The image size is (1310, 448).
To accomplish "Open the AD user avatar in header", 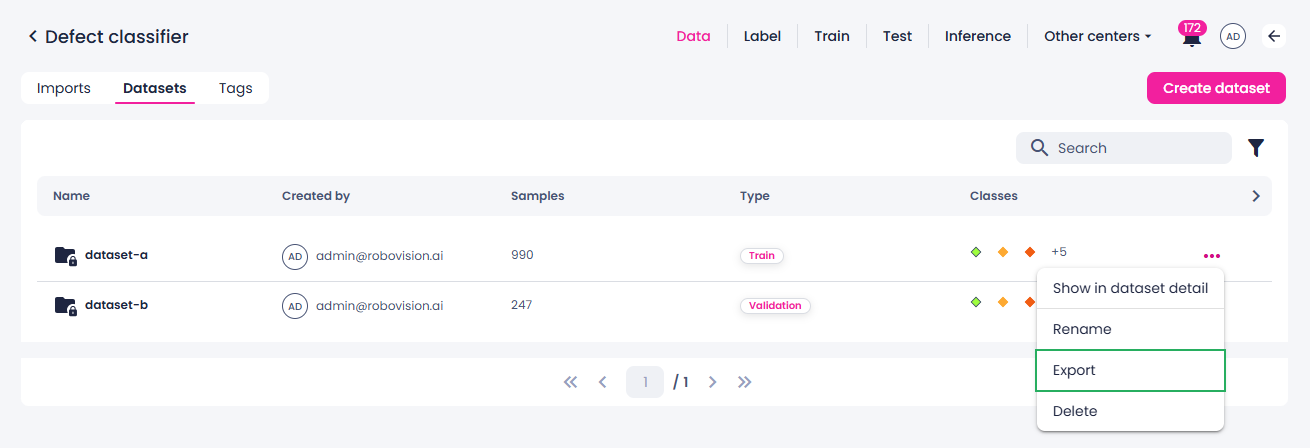I will [1233, 36].
